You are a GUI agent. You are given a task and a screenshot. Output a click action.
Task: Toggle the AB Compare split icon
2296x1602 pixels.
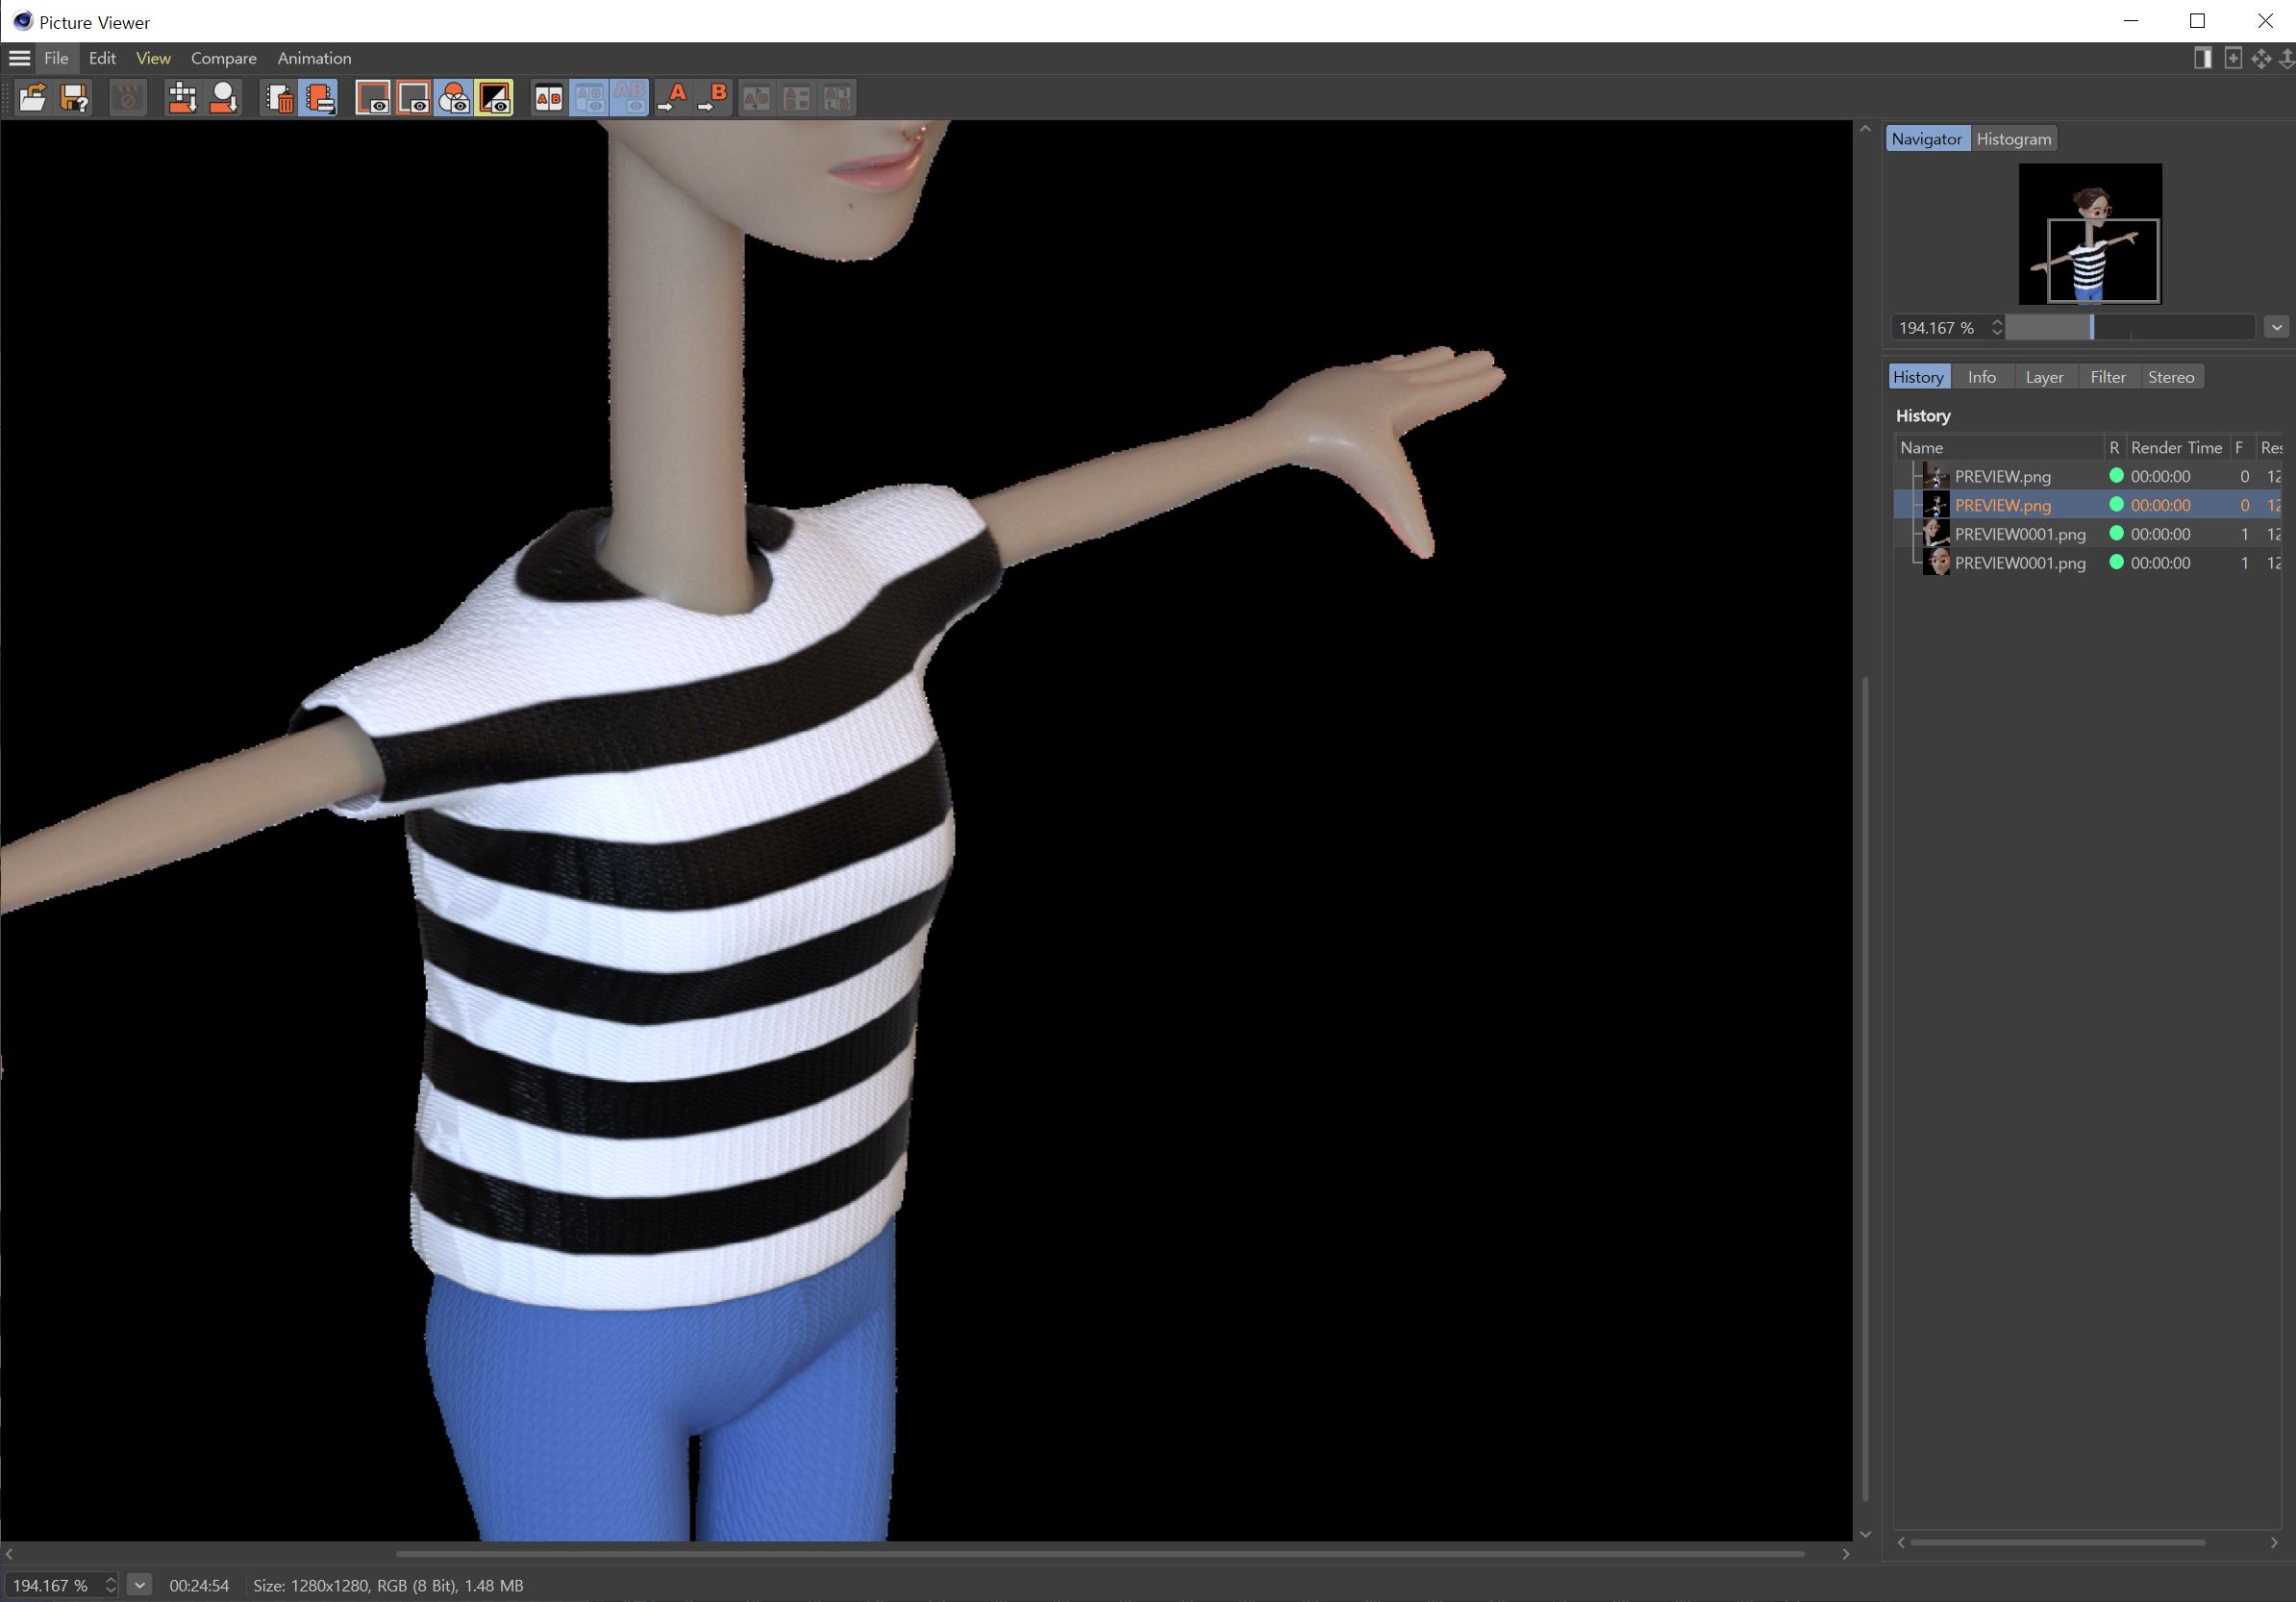(x=548, y=98)
